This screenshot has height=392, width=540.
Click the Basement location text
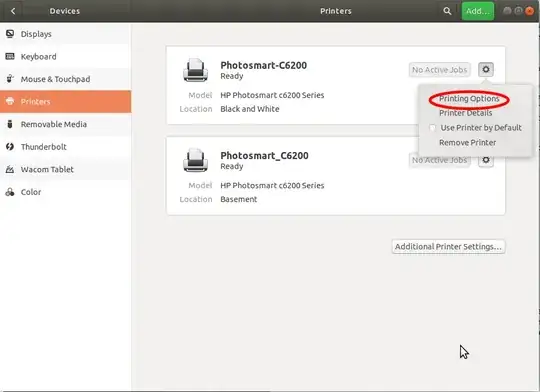click(x=239, y=199)
